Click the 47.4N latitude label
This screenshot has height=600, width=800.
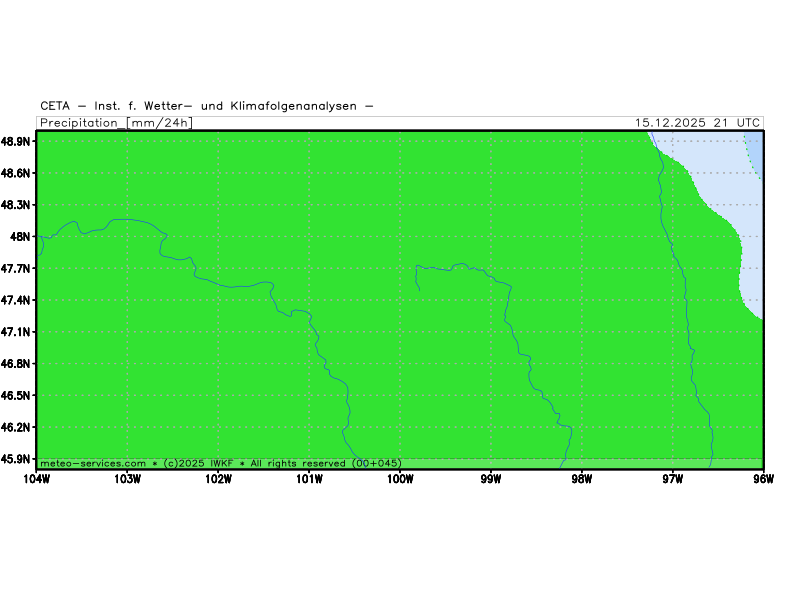click(17, 300)
